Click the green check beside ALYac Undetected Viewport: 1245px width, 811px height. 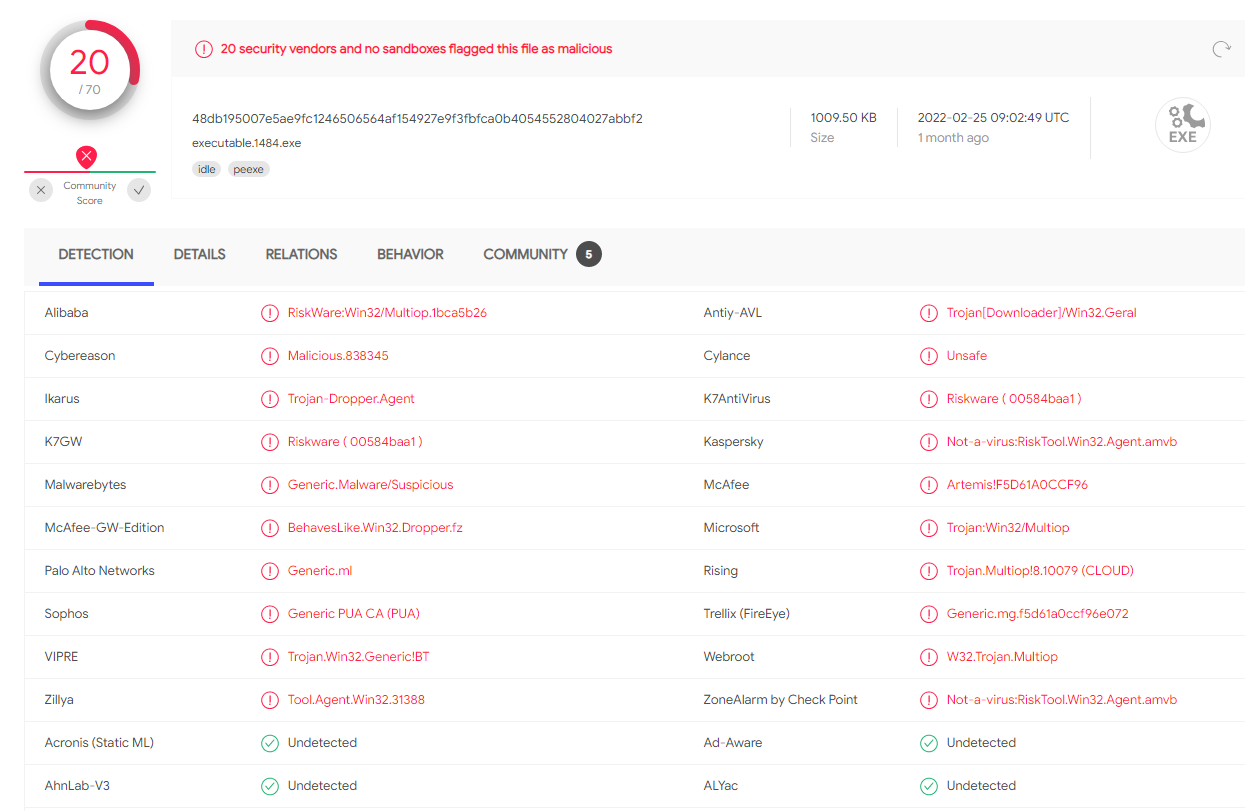point(929,786)
